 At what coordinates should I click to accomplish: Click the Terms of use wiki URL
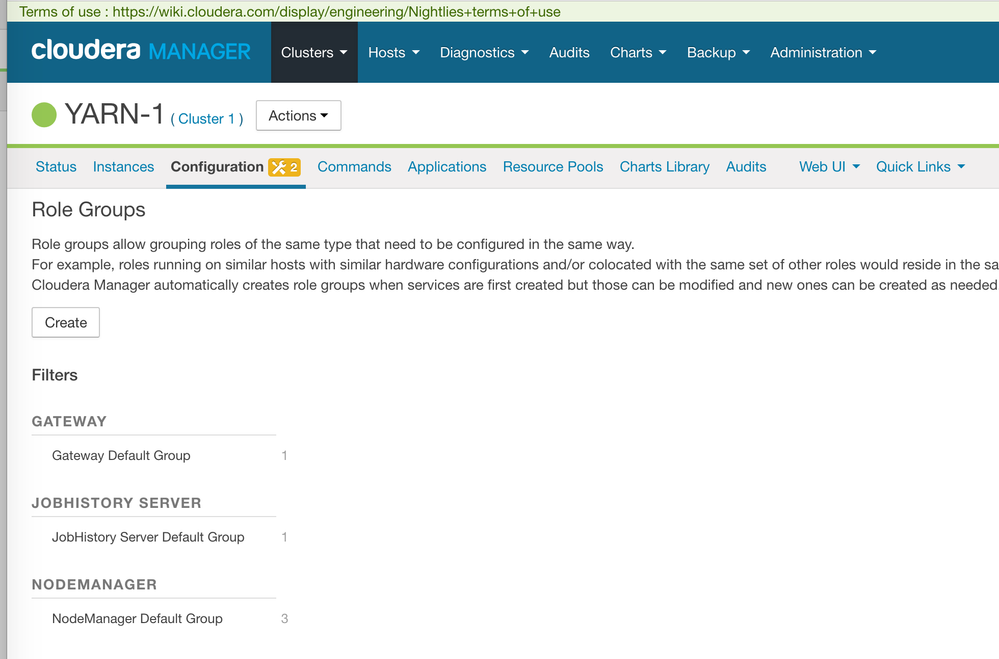pos(336,11)
